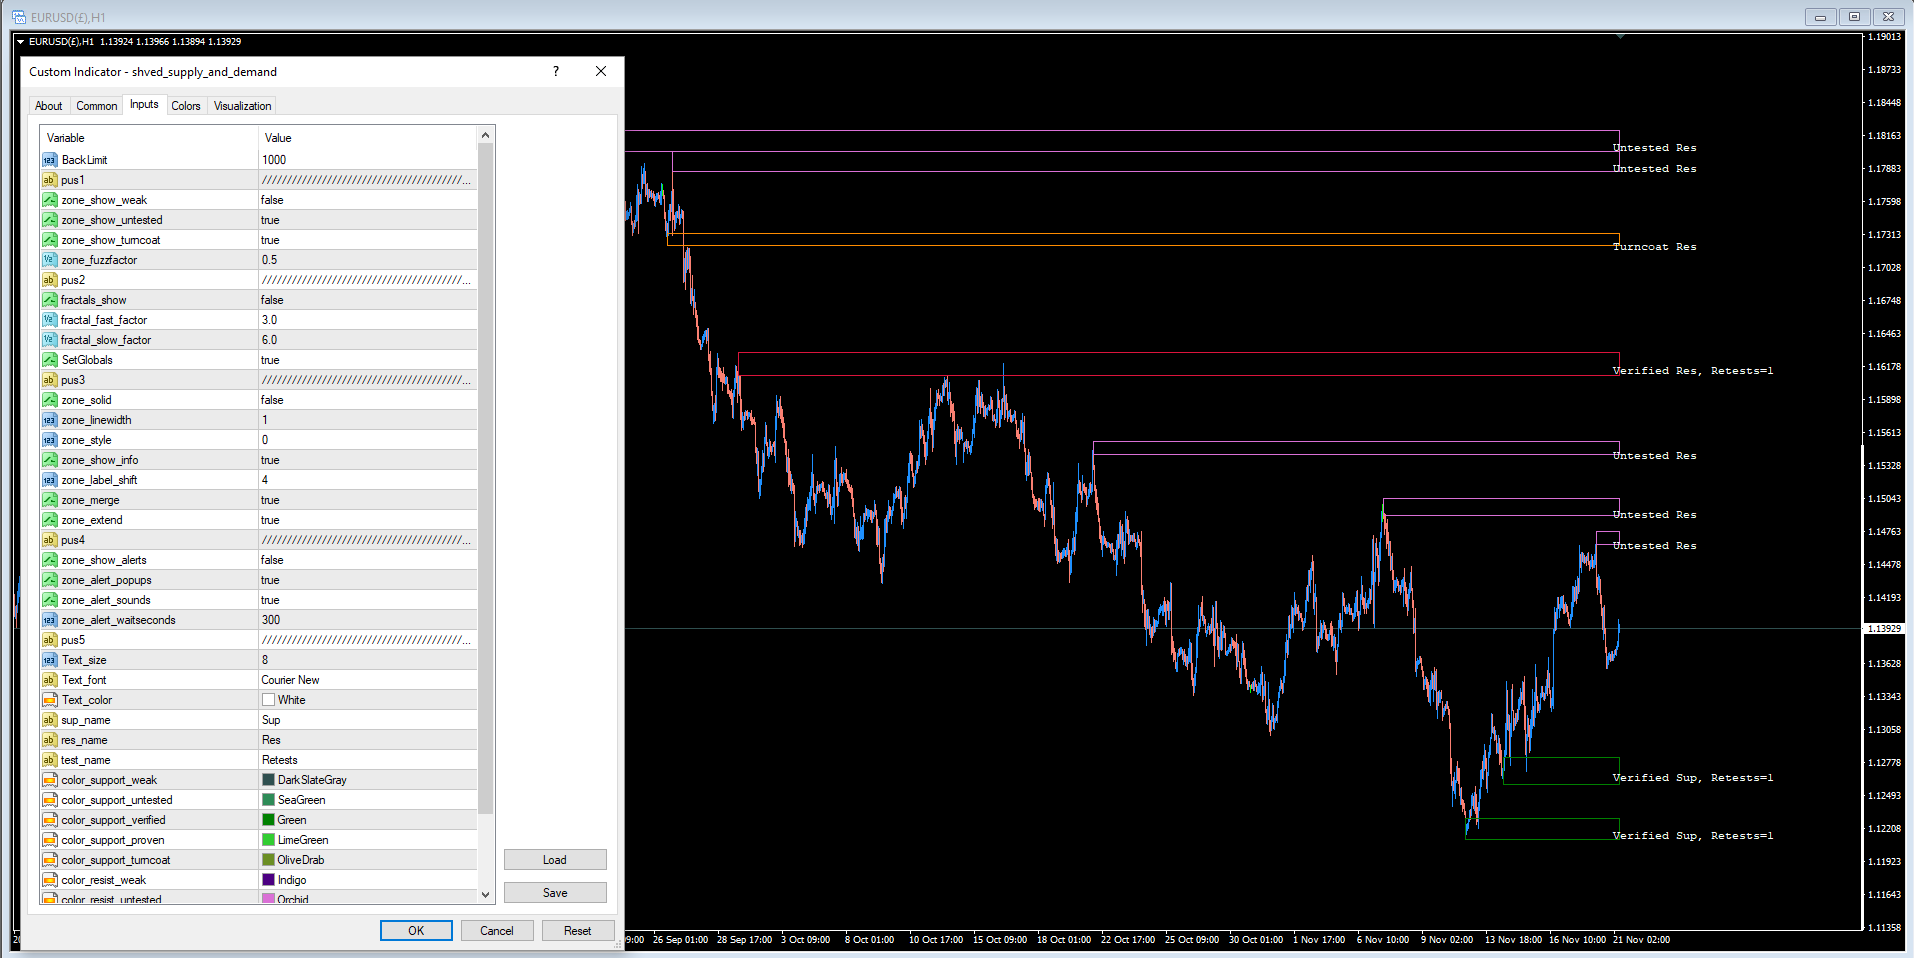
Task: Select the White Text_color swatch
Action: (268, 700)
